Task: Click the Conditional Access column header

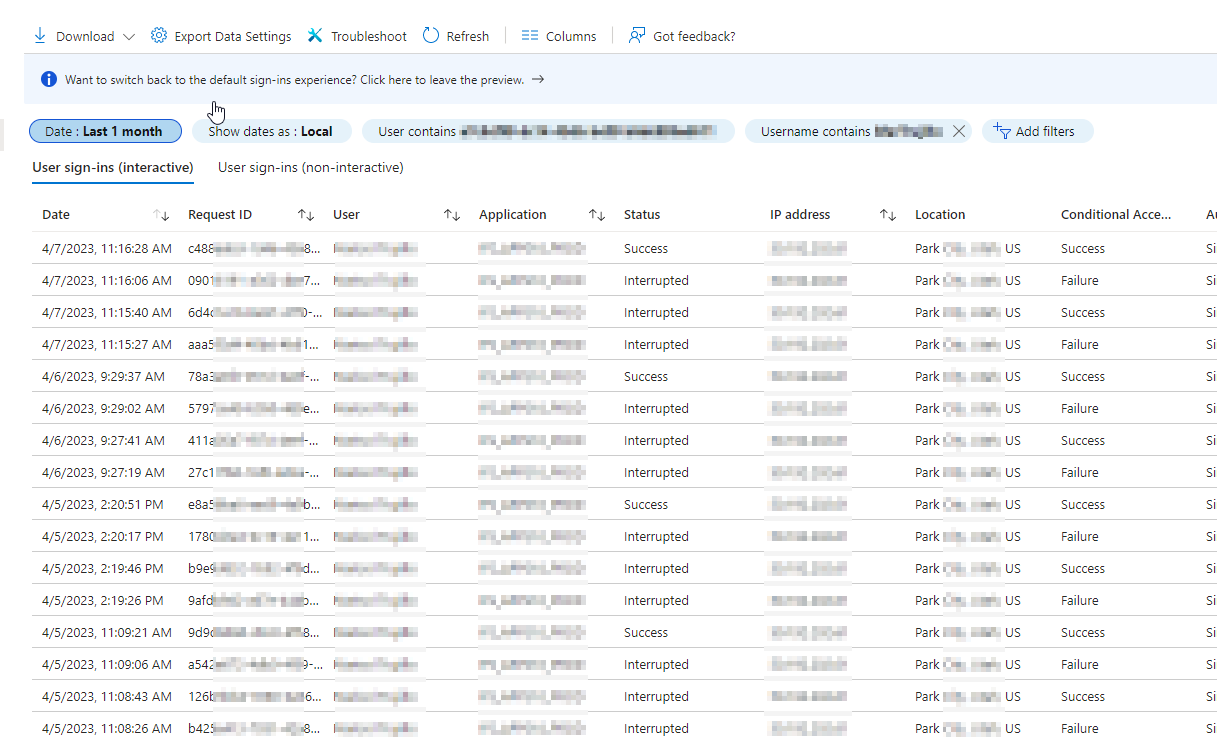Action: click(1116, 215)
